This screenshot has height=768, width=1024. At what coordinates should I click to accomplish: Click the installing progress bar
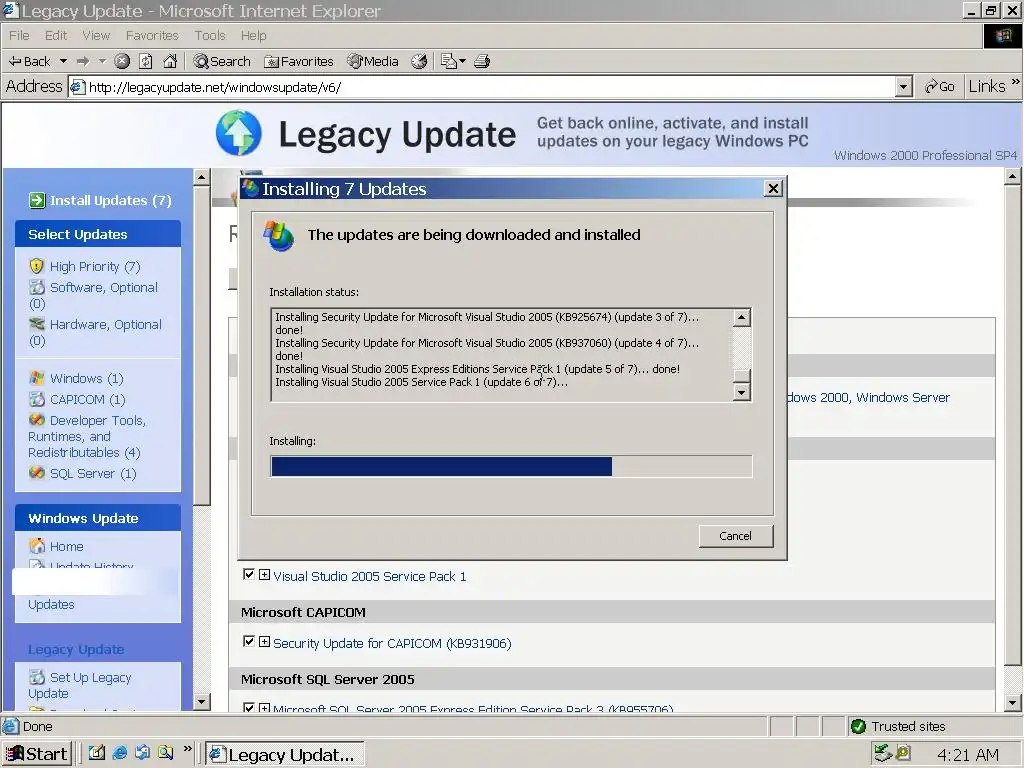pyautogui.click(x=511, y=466)
